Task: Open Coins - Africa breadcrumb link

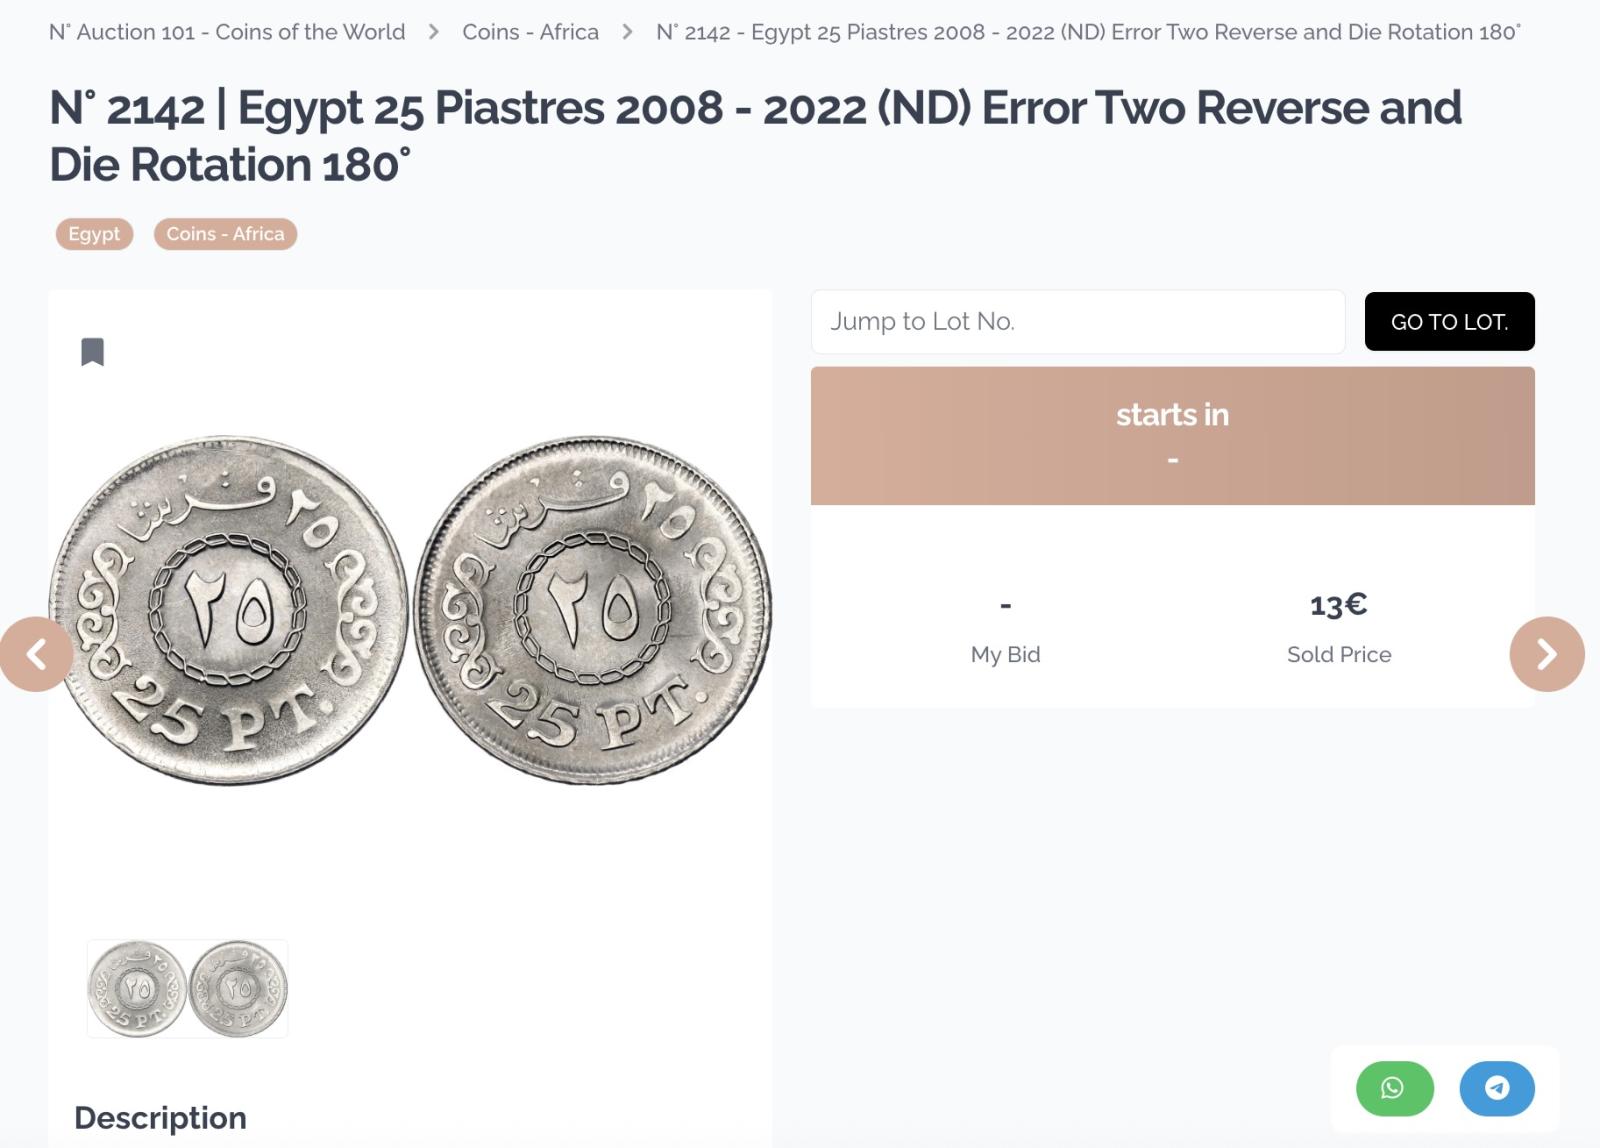Action: (x=530, y=32)
